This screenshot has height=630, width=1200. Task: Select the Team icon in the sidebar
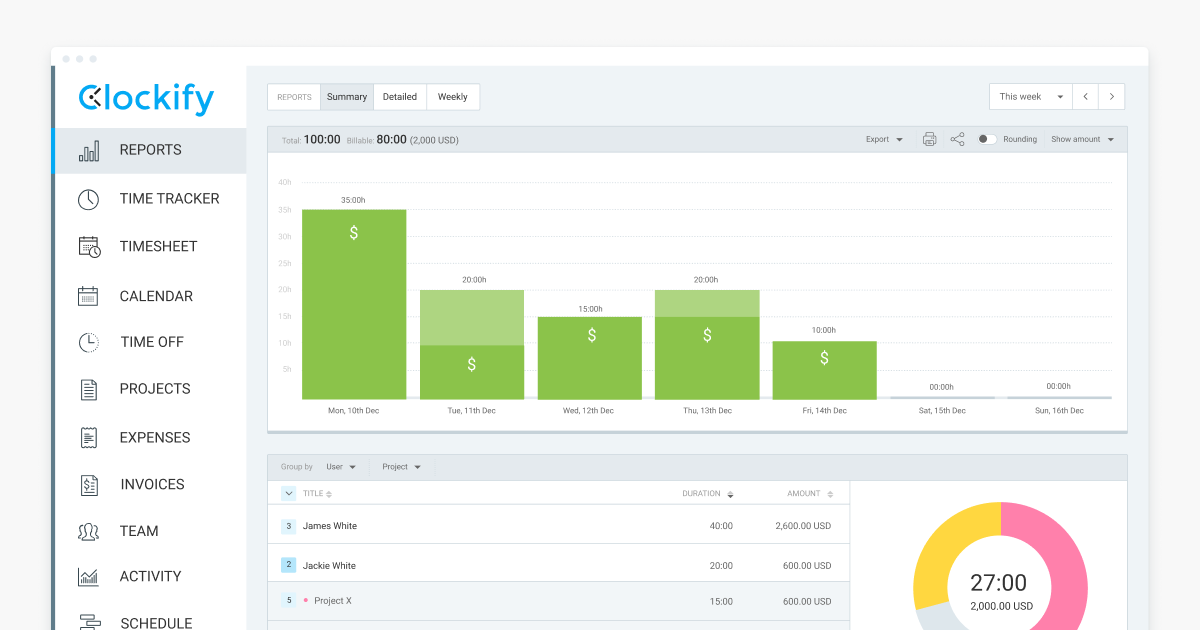(x=88, y=531)
